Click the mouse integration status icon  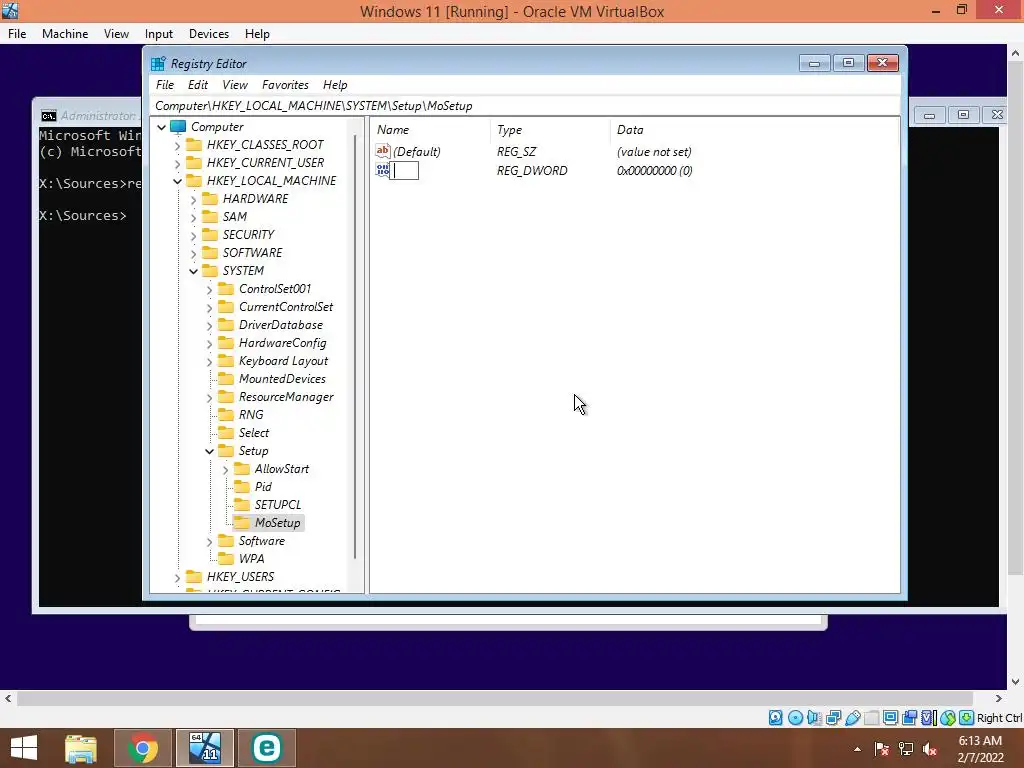point(948,718)
